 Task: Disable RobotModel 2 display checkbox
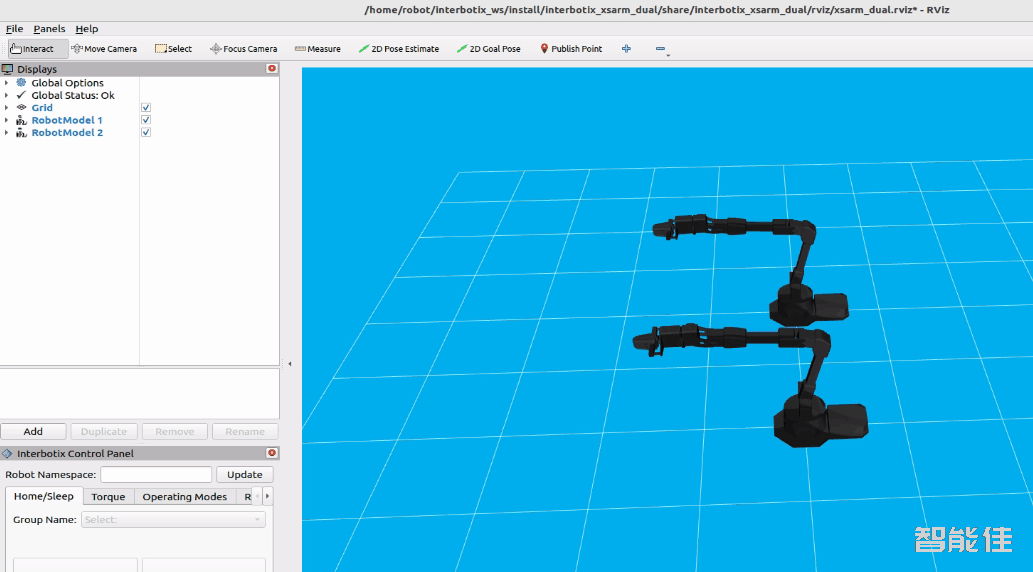coord(146,133)
